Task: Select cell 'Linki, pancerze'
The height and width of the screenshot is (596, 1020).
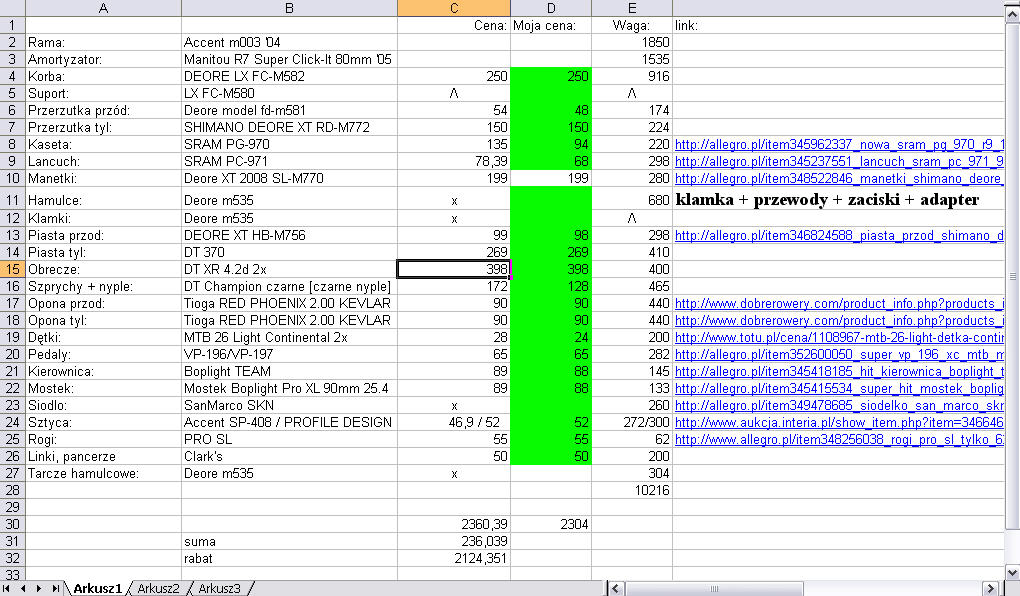Action: [x=103, y=456]
